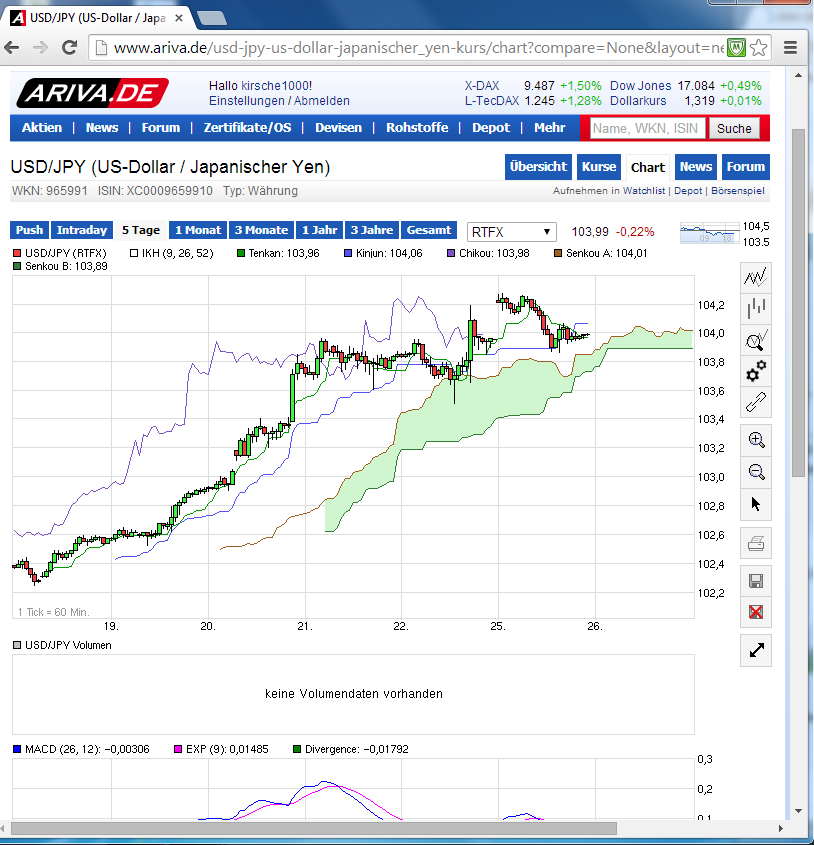Click the ARIVA.DE logo
814x845 pixels.
tap(92, 93)
